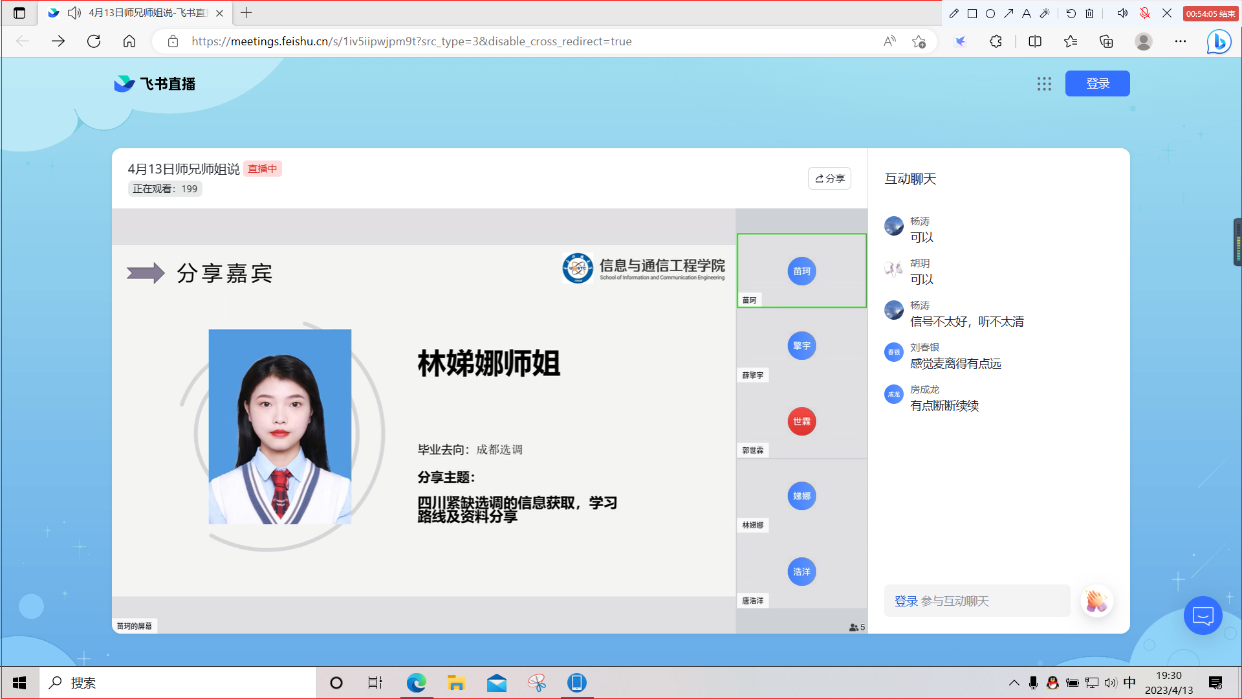The width and height of the screenshot is (1242, 699).
Task: Open the Edge favorites list
Action: click(1070, 41)
